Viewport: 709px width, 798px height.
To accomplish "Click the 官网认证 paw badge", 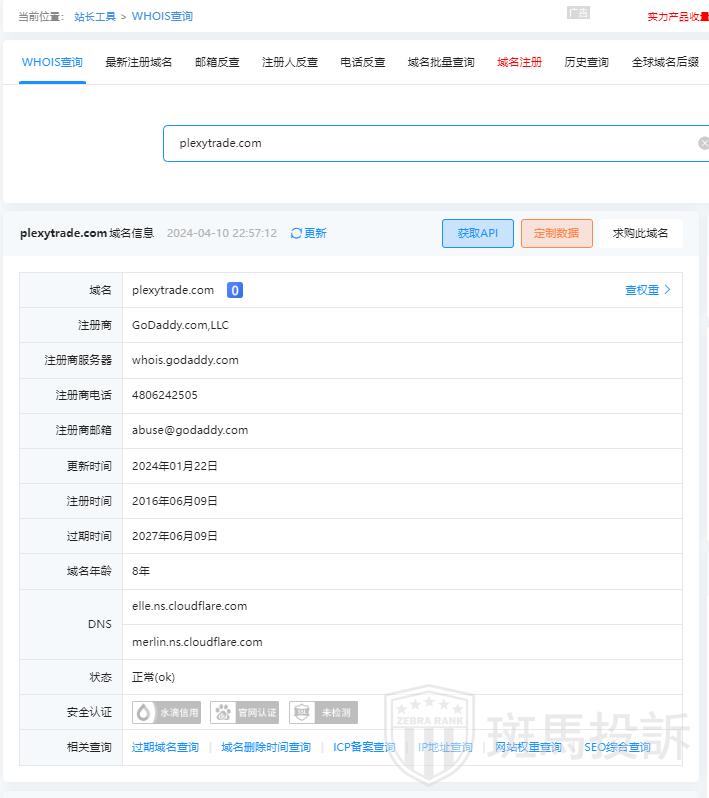I will (x=245, y=712).
